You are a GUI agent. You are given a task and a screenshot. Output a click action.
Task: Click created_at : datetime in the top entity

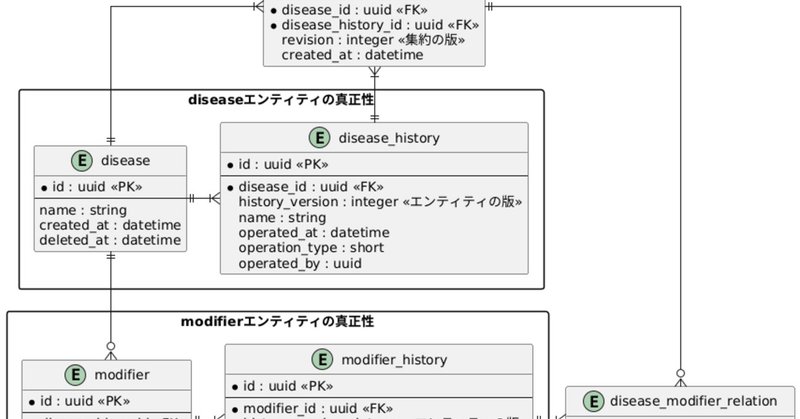352,55
